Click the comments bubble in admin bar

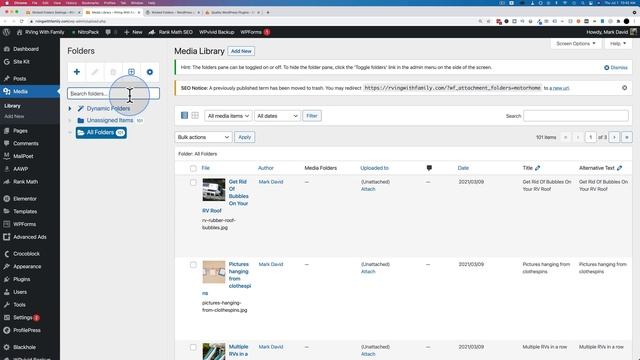pyautogui.click(x=108, y=32)
